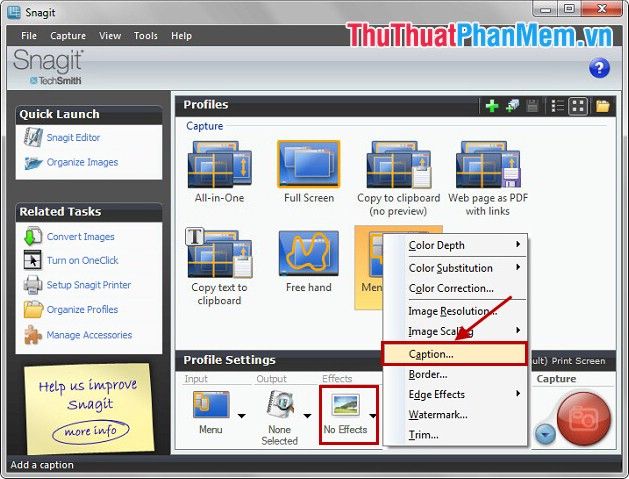Select Copy to clipboard (no preview) profile
Viewport: 629px width, 479px height.
pos(399,178)
